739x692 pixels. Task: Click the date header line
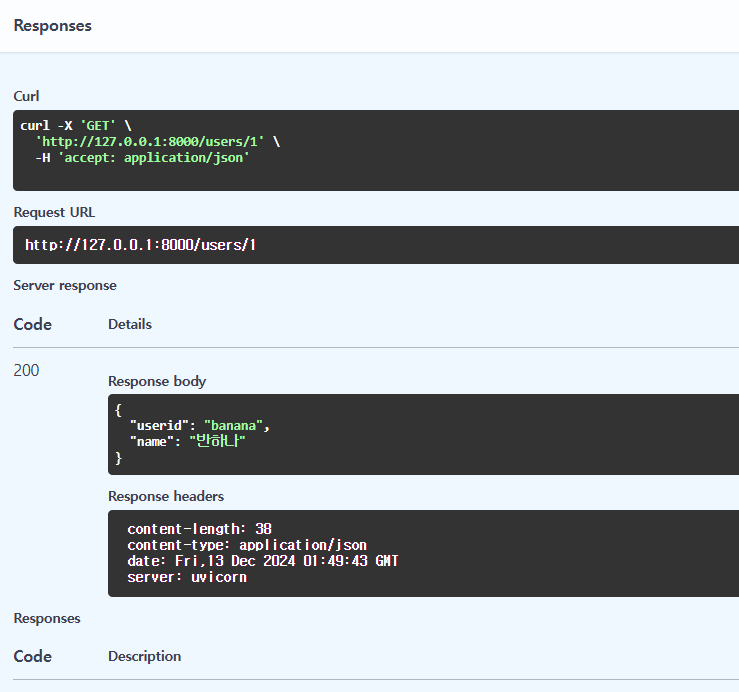[x=263, y=561]
